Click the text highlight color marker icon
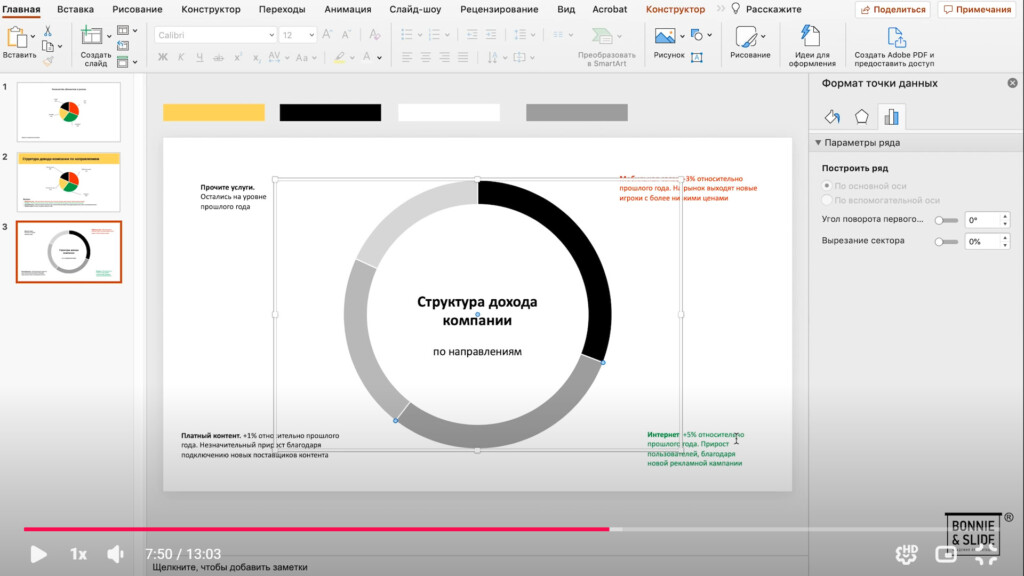The image size is (1024, 576). 340,57
